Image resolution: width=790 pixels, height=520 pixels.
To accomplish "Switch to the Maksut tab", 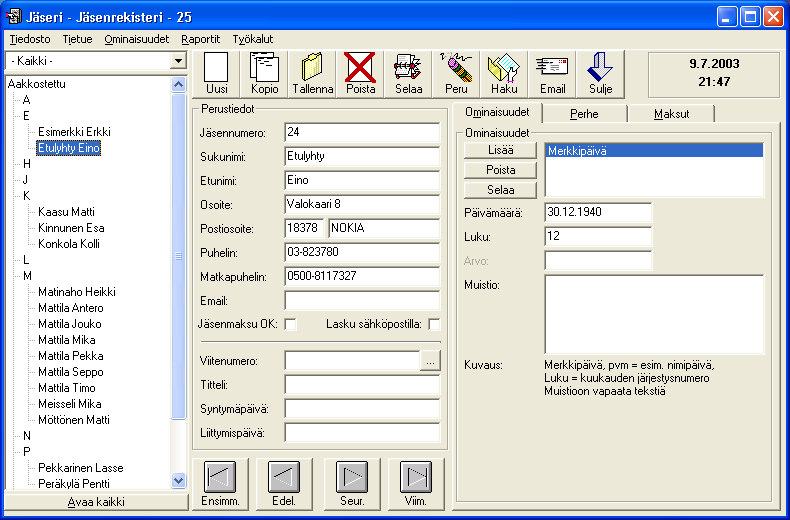I will pos(671,114).
